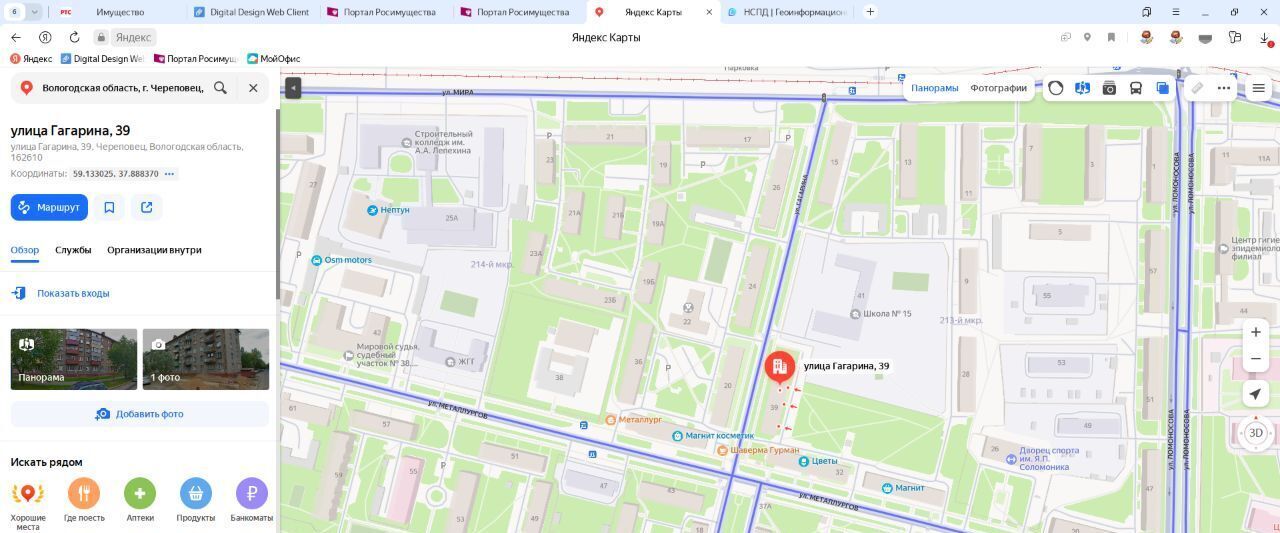Share the улица Гагарина, 39 location
Viewport: 1280px width, 533px height.
[147, 207]
